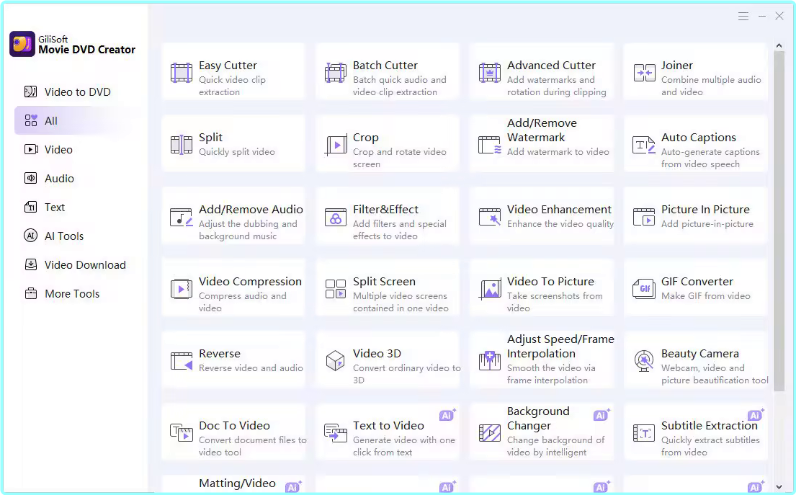Open the hamburger menu in title bar
The width and height of the screenshot is (796, 495).
coord(743,16)
